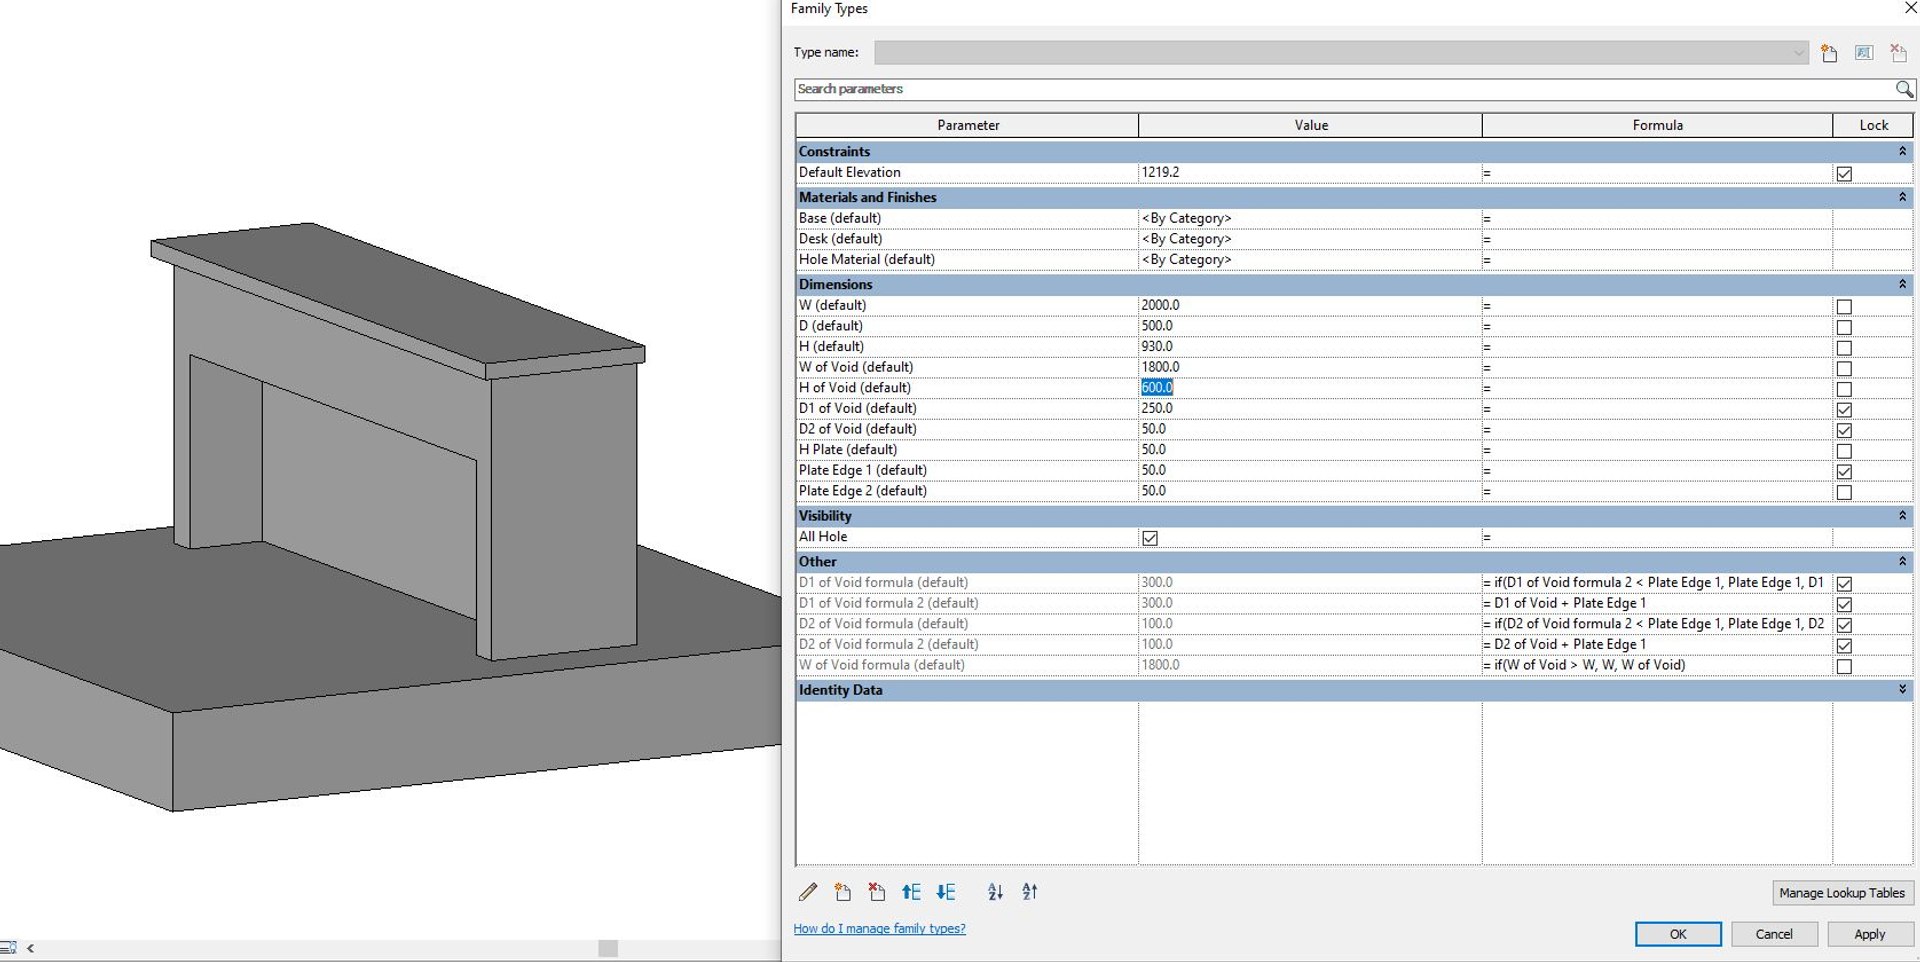
Task: Click the Parameter column header
Action: tap(967, 125)
